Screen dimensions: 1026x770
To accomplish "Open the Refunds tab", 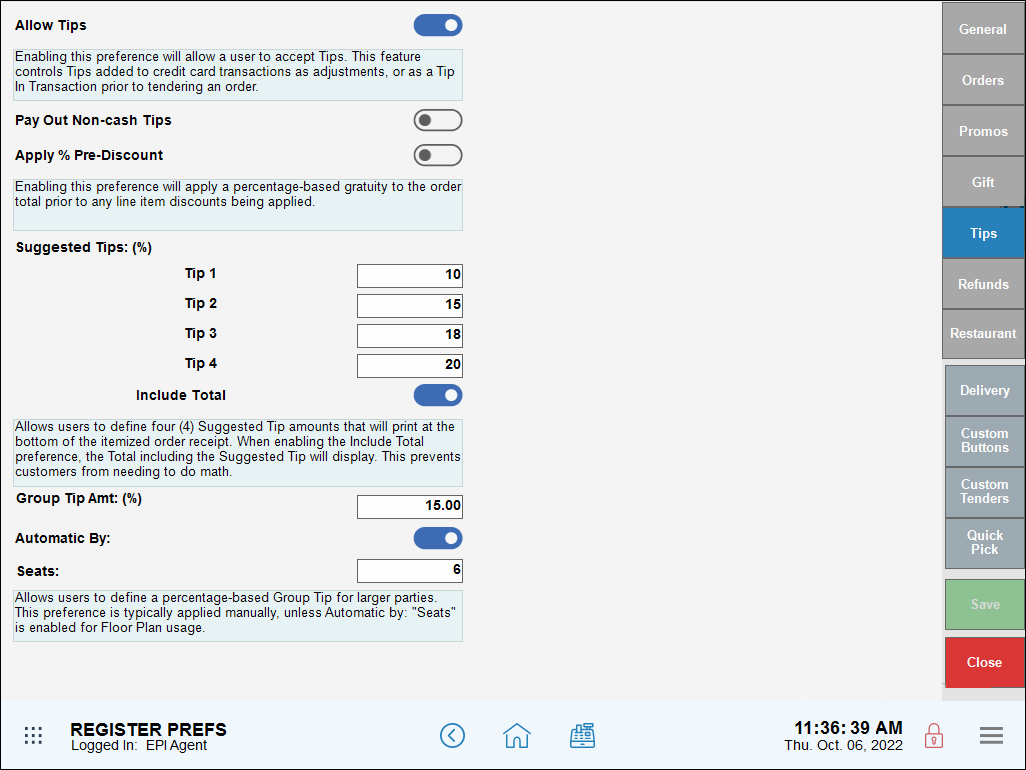I will (983, 284).
